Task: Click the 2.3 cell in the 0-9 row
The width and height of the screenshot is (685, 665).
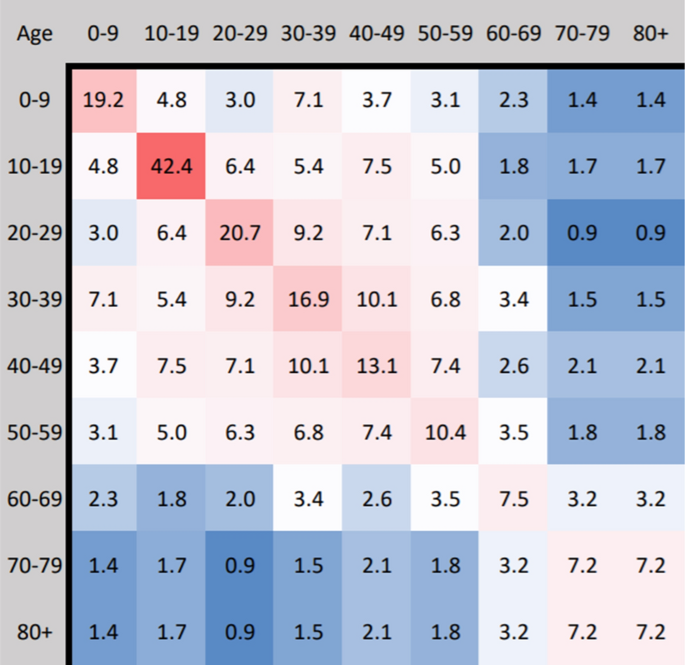Action: click(513, 101)
